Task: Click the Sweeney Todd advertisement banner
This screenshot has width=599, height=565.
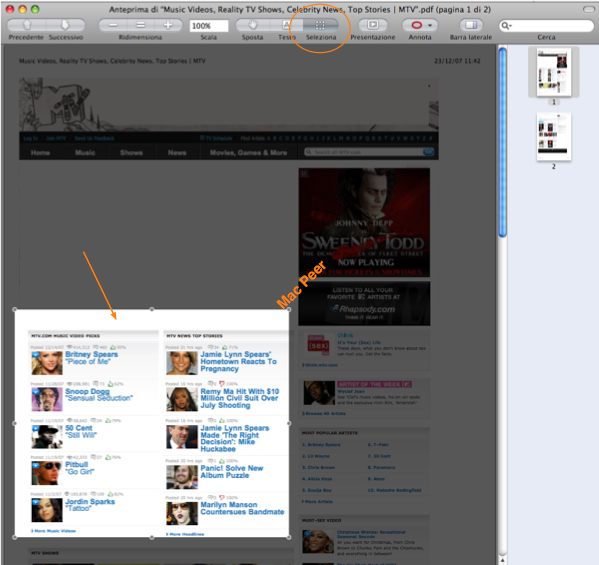Action: pyautogui.click(x=364, y=222)
